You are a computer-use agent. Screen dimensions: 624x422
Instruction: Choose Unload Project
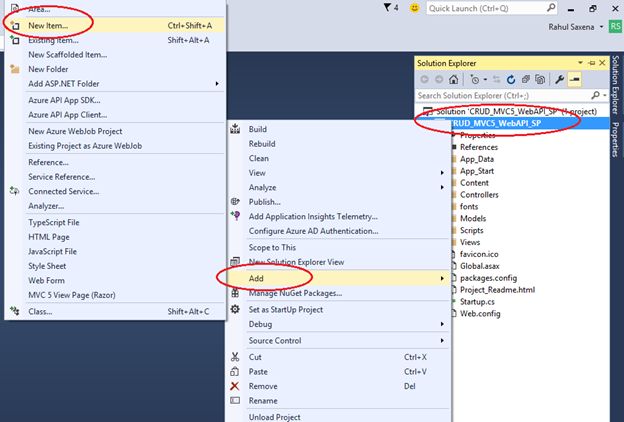338,416
